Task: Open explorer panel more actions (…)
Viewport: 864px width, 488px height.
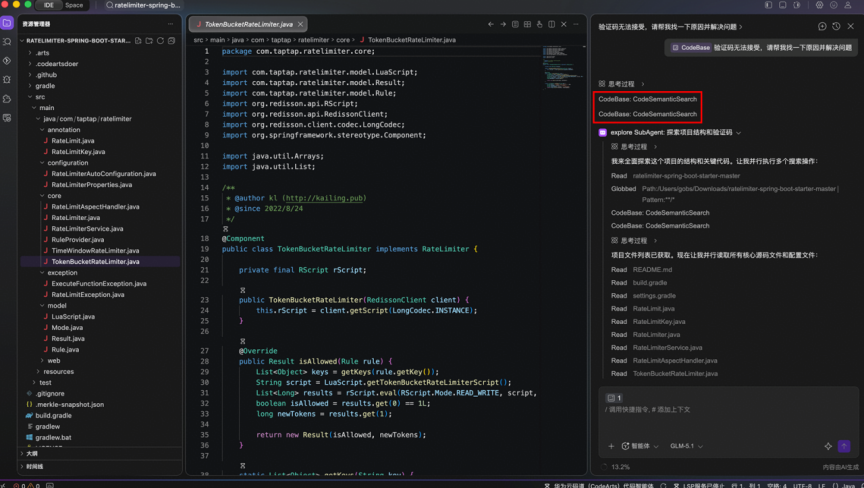Action: pos(170,24)
